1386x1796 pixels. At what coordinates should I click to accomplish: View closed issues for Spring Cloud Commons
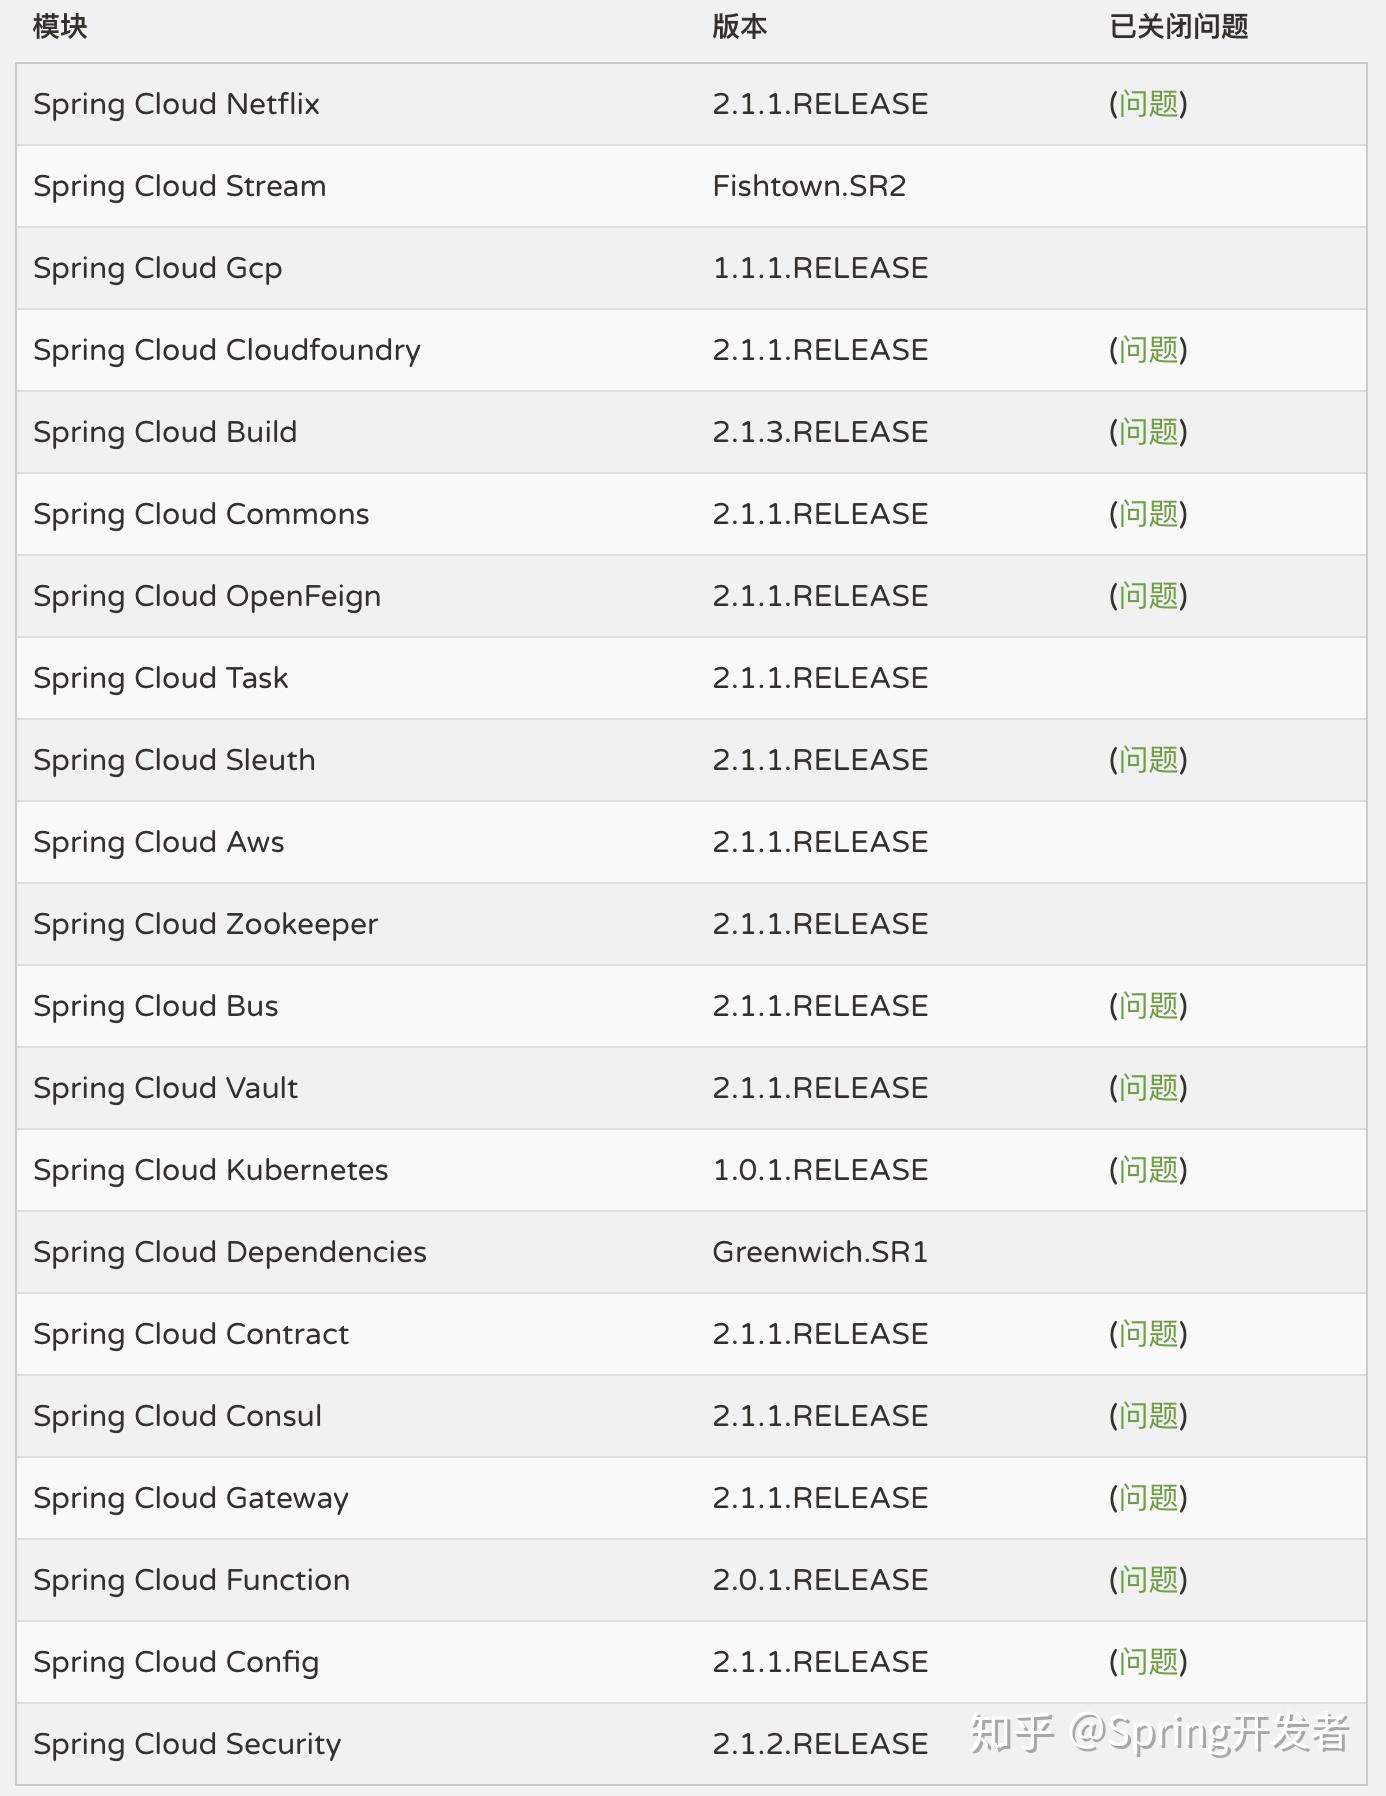(x=1148, y=514)
